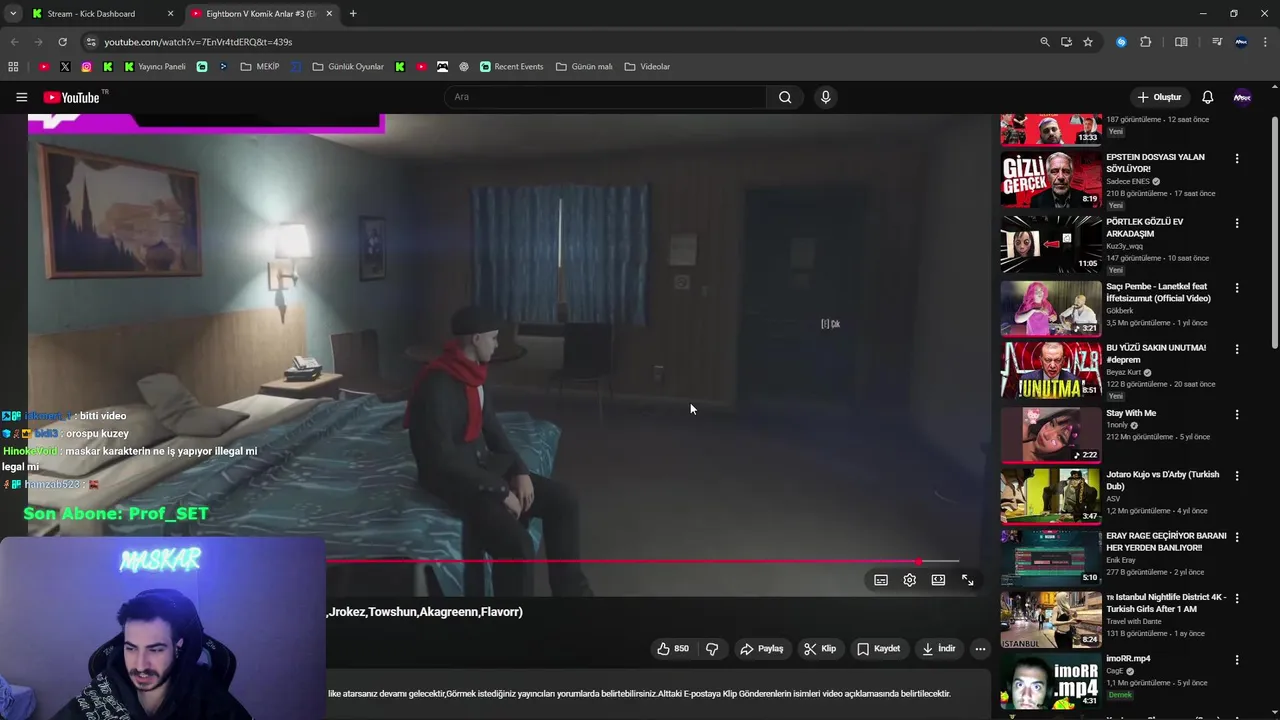Image resolution: width=1280 pixels, height=720 pixels.
Task: Open the X bookmark
Action: (x=65, y=67)
